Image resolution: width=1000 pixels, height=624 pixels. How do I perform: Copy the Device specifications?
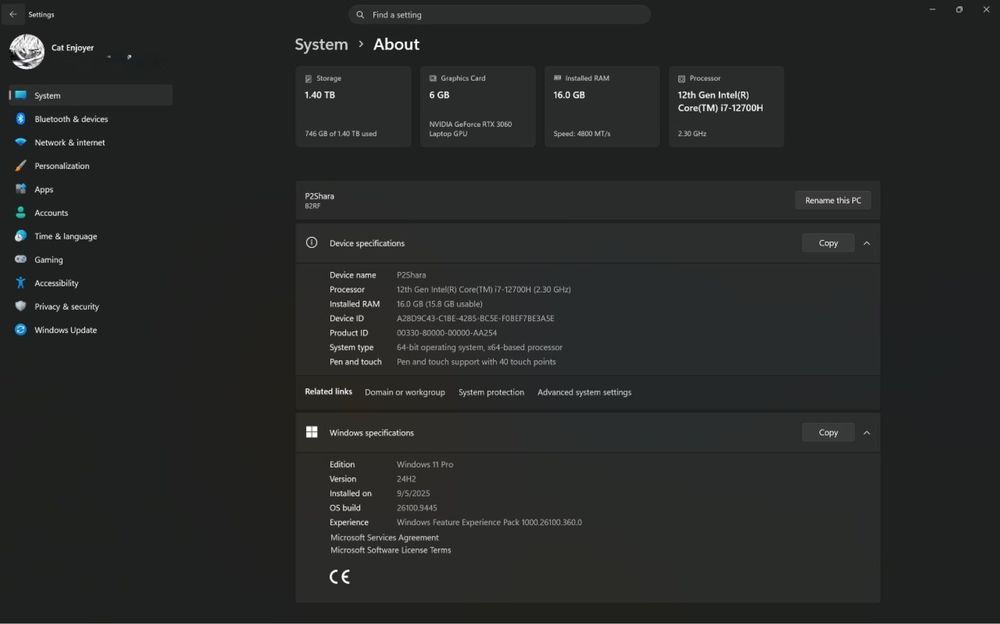click(828, 243)
